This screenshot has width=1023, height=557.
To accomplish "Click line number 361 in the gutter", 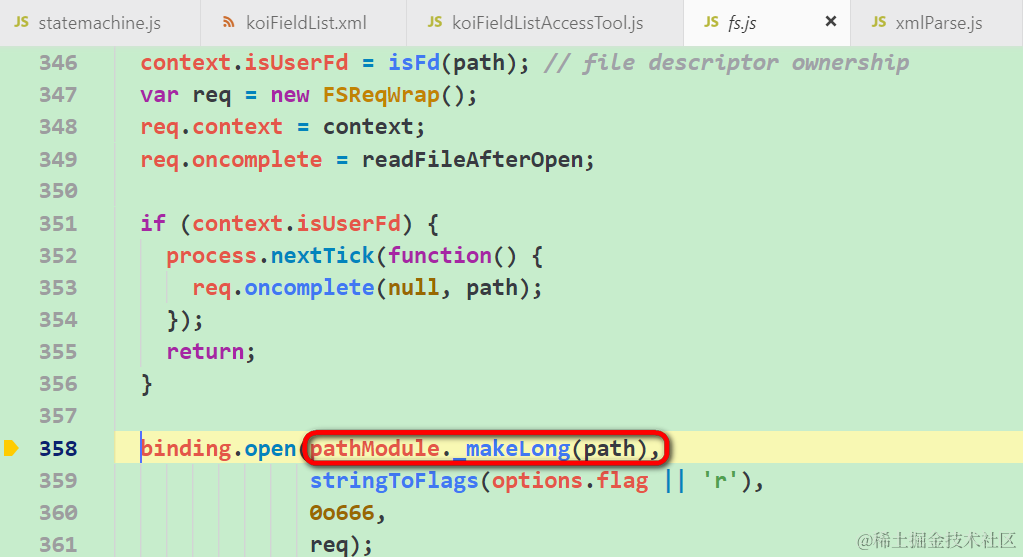I will 58,545.
